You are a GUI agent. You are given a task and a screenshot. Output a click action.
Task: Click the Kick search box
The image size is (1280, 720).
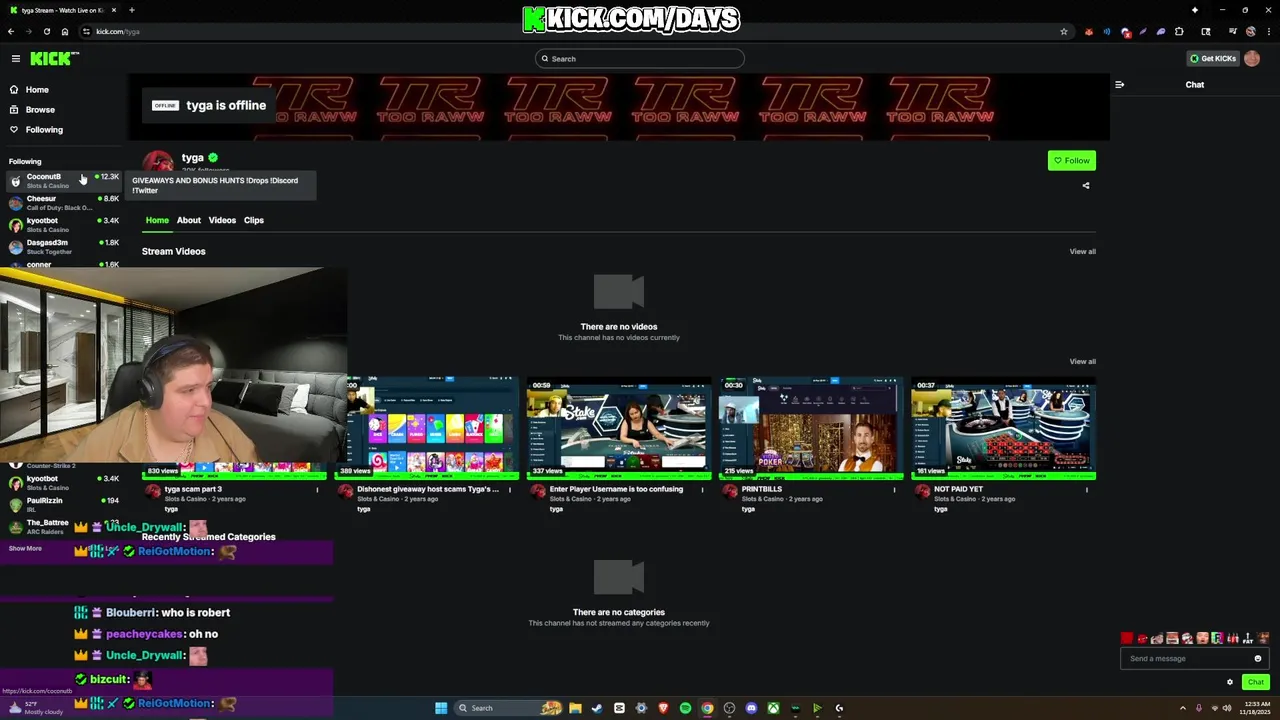coord(640,59)
